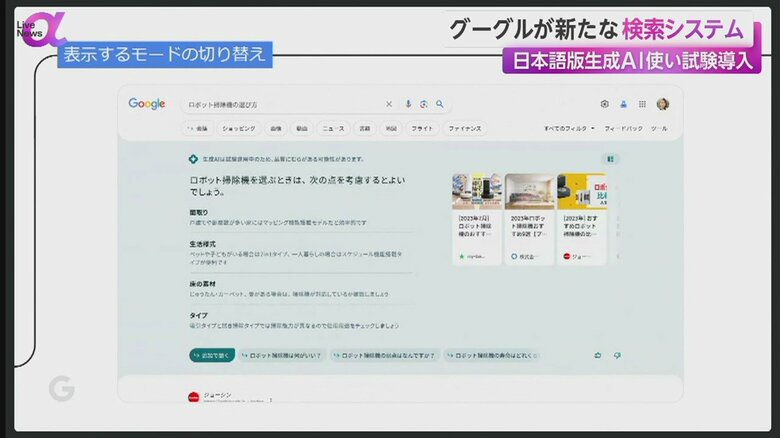
Task: Select the 画像 images filter chip
Action: (276, 128)
